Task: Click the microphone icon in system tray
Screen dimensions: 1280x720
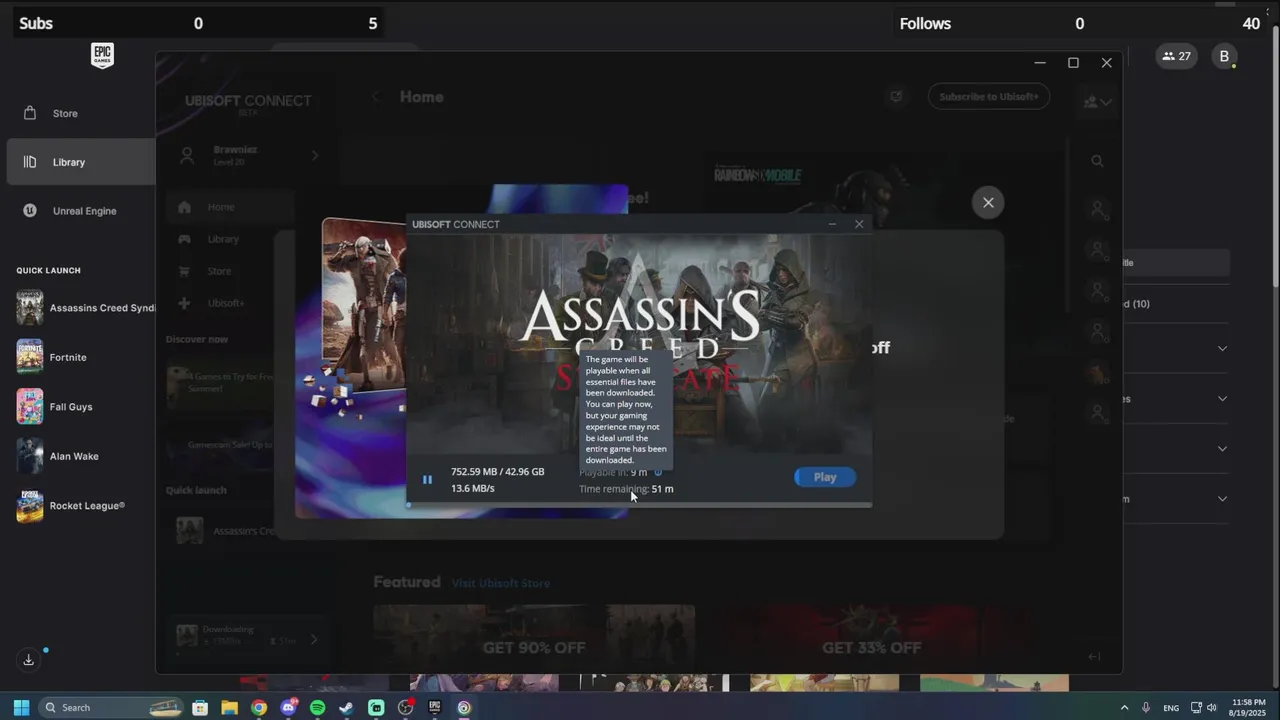Action: tap(1146, 707)
